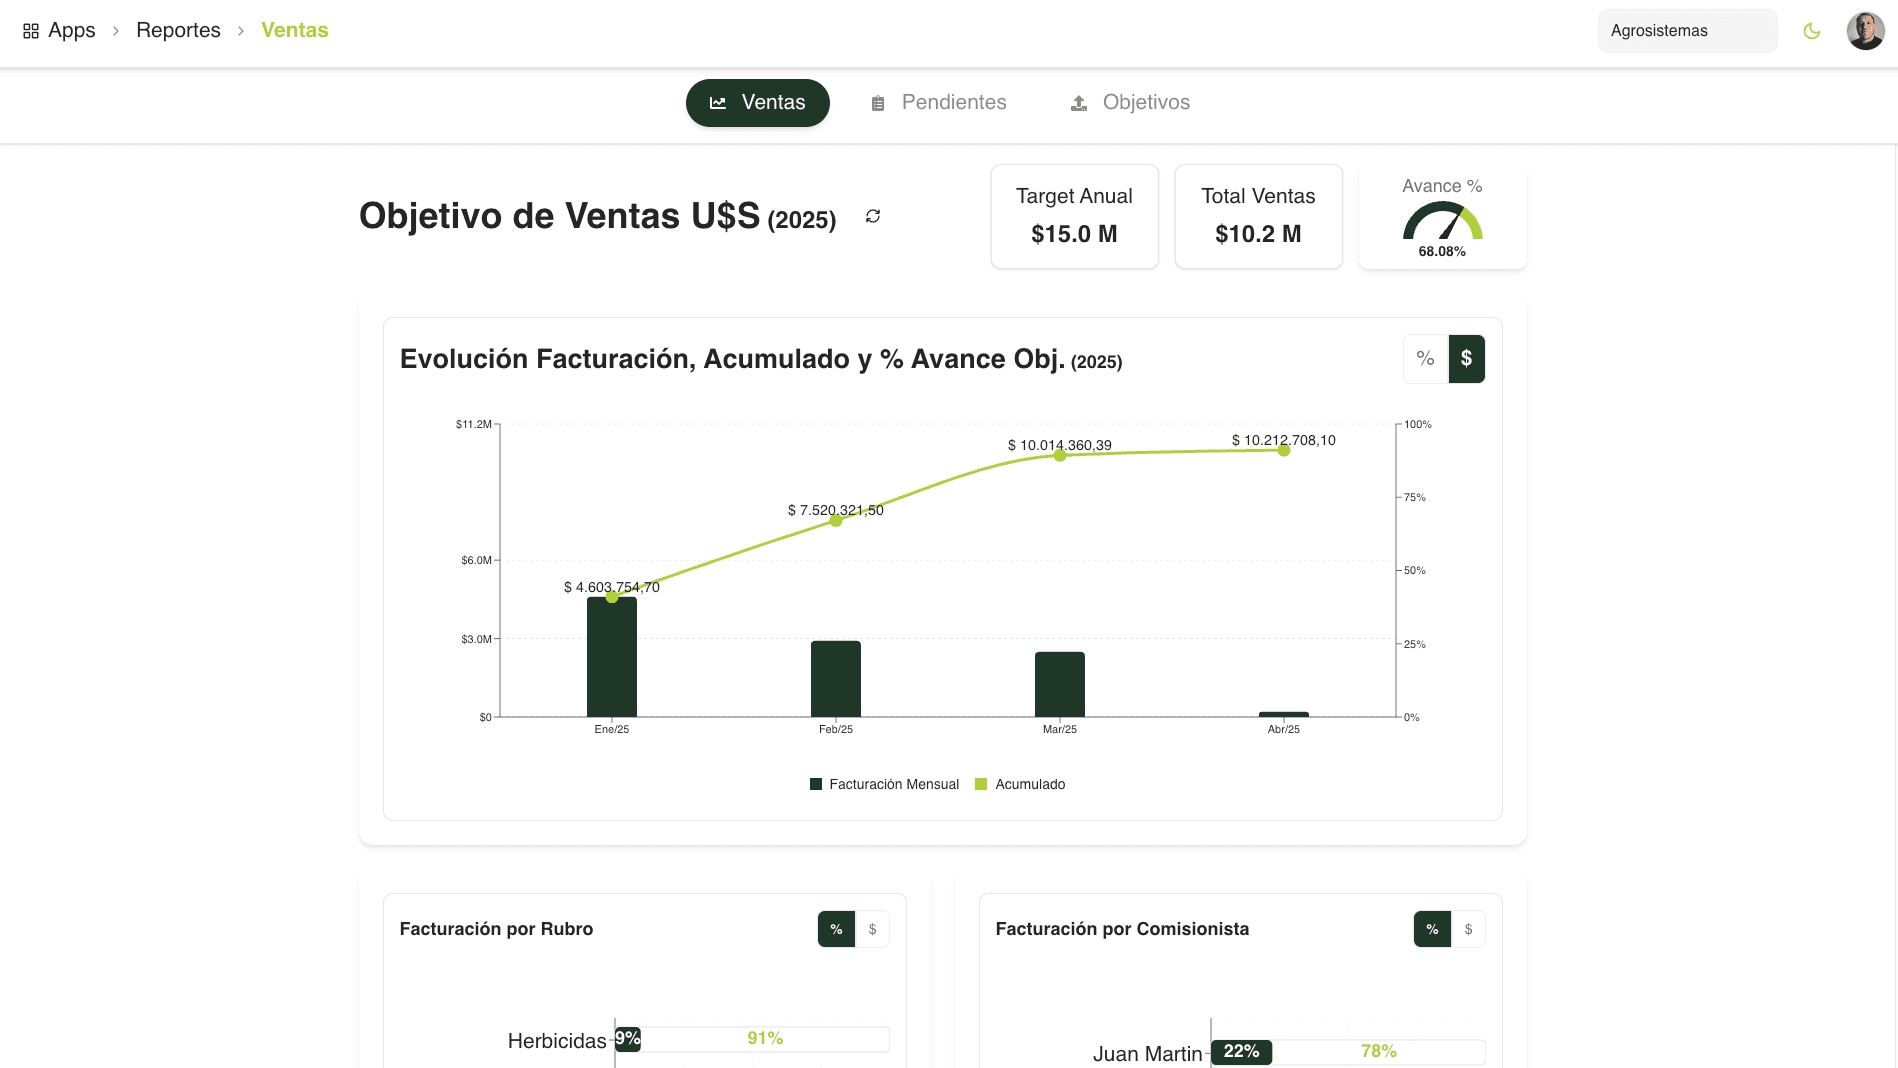Toggle dark mode moon icon
Image resolution: width=1898 pixels, height=1068 pixels.
coord(1811,31)
